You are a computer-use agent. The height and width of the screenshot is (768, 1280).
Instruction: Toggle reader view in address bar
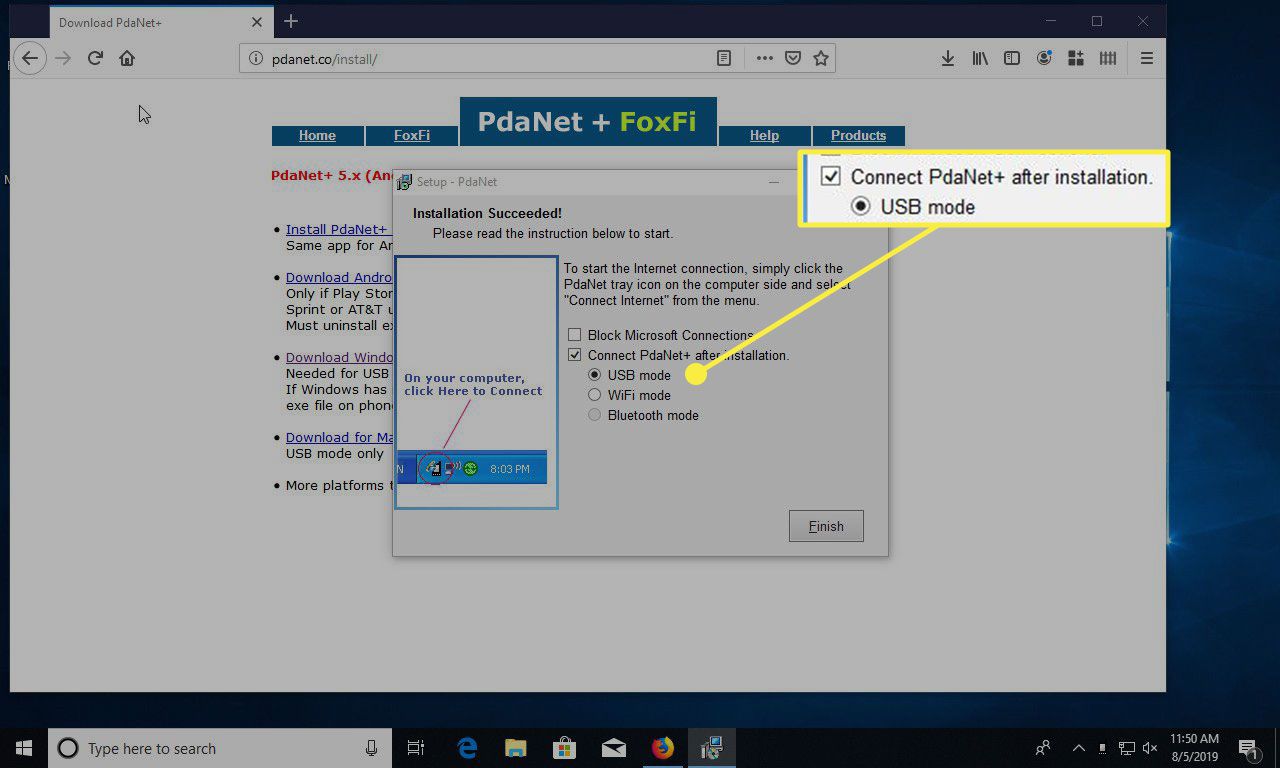click(x=724, y=59)
